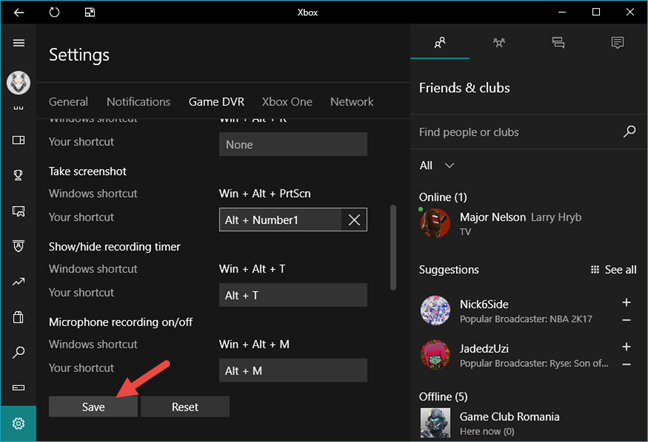Click the Online (1) header
The height and width of the screenshot is (442, 648).
[x=443, y=197]
